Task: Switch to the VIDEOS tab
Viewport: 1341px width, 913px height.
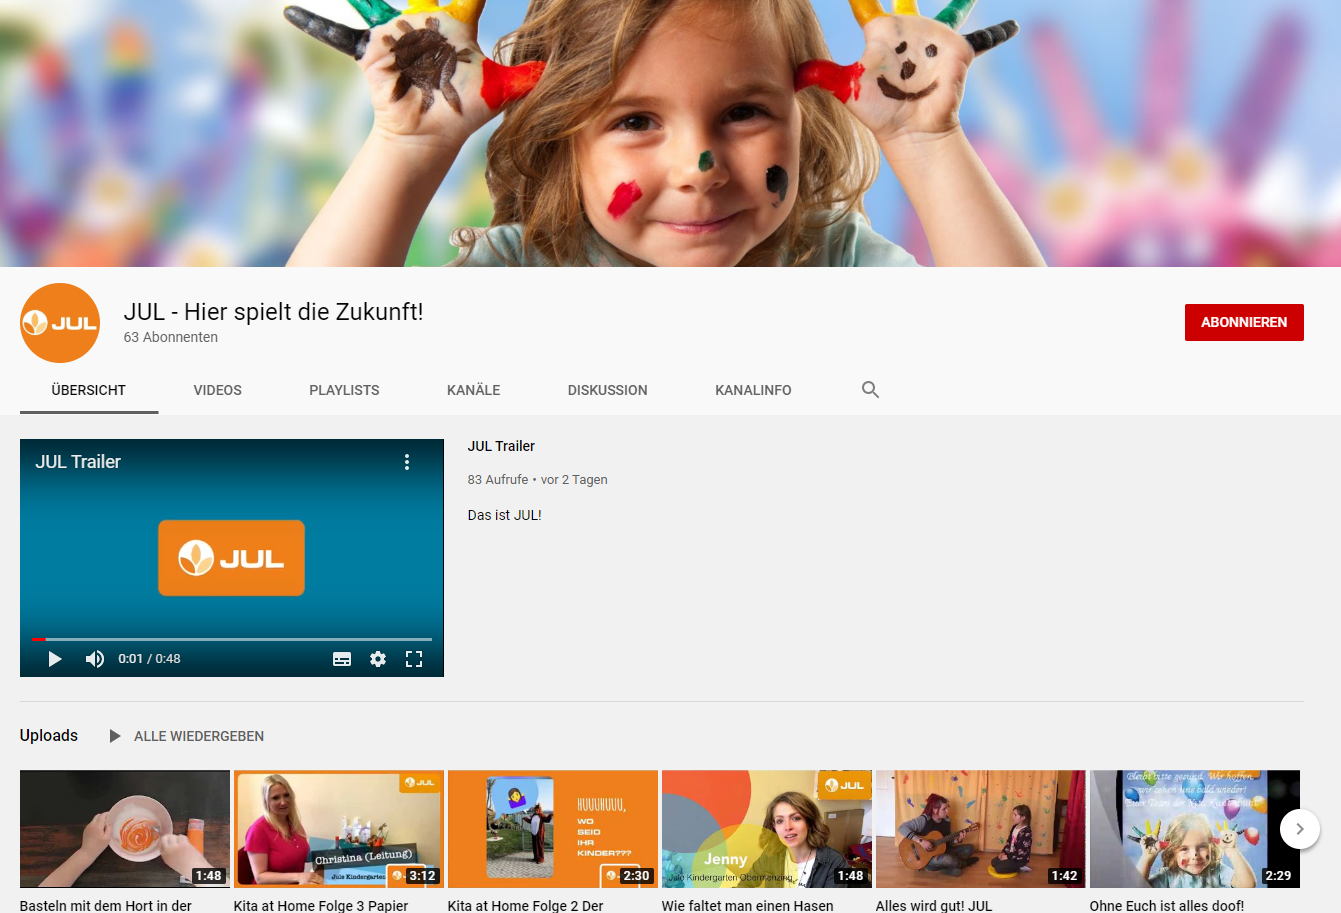Action: point(218,390)
